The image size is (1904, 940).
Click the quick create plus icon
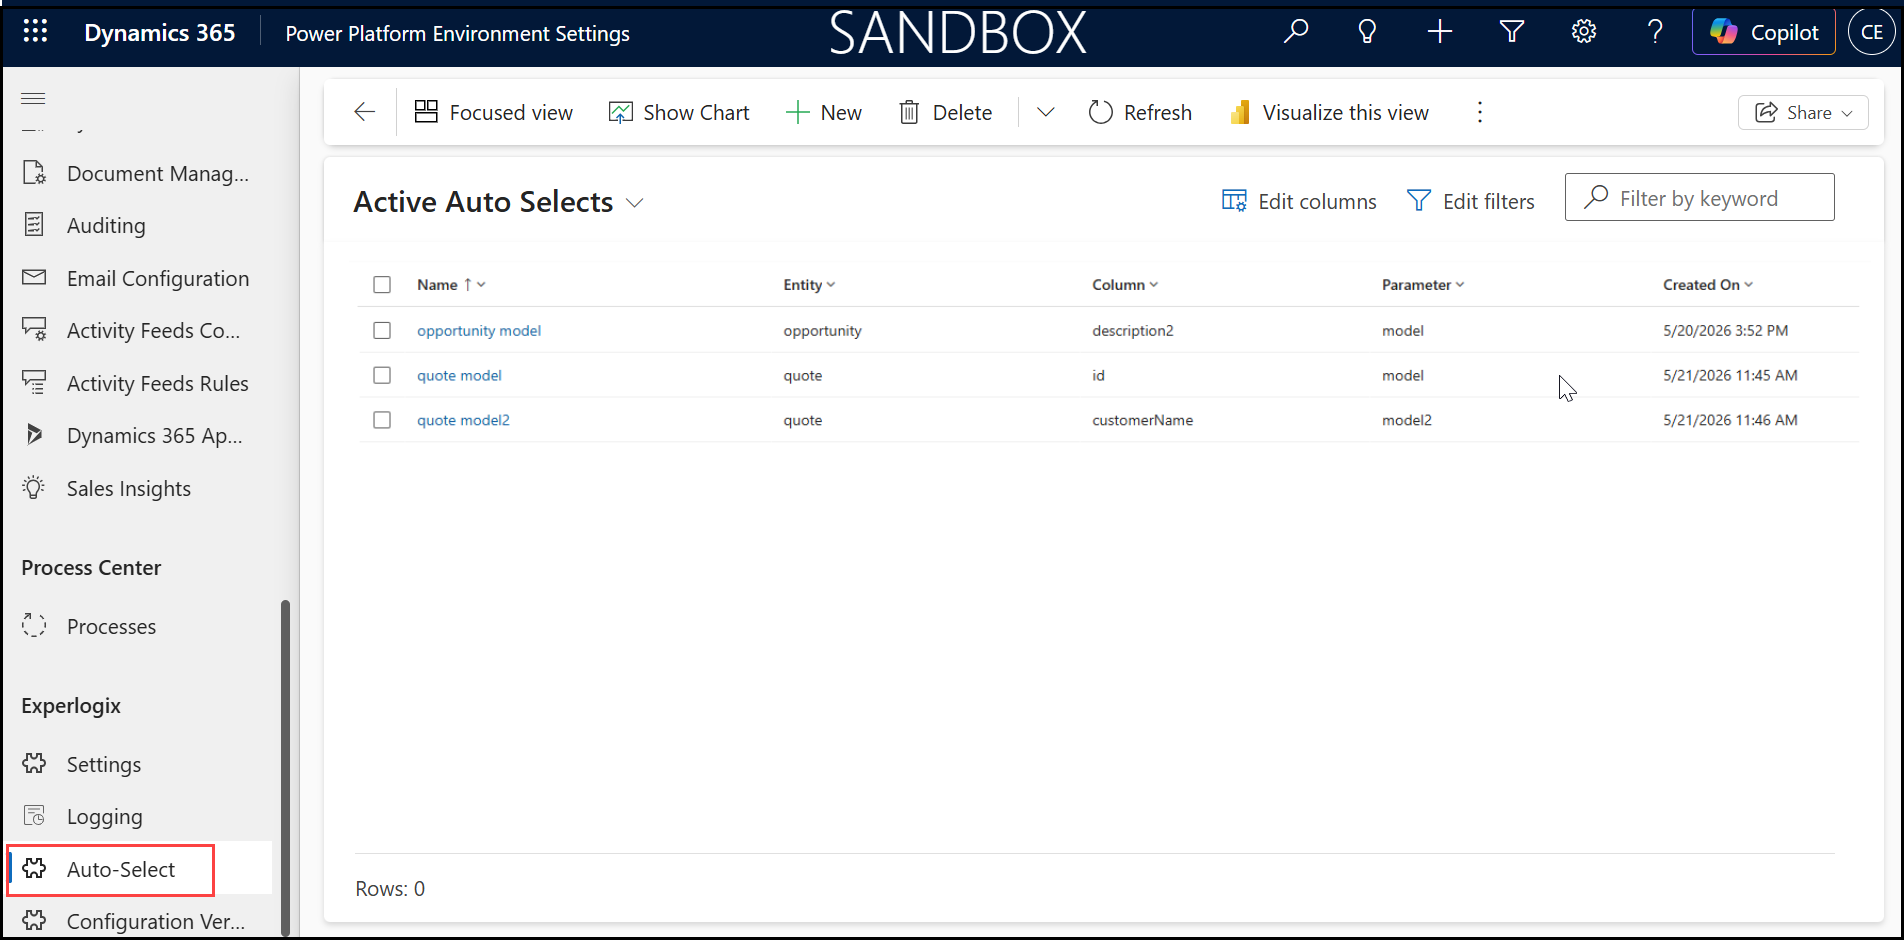point(1439,32)
